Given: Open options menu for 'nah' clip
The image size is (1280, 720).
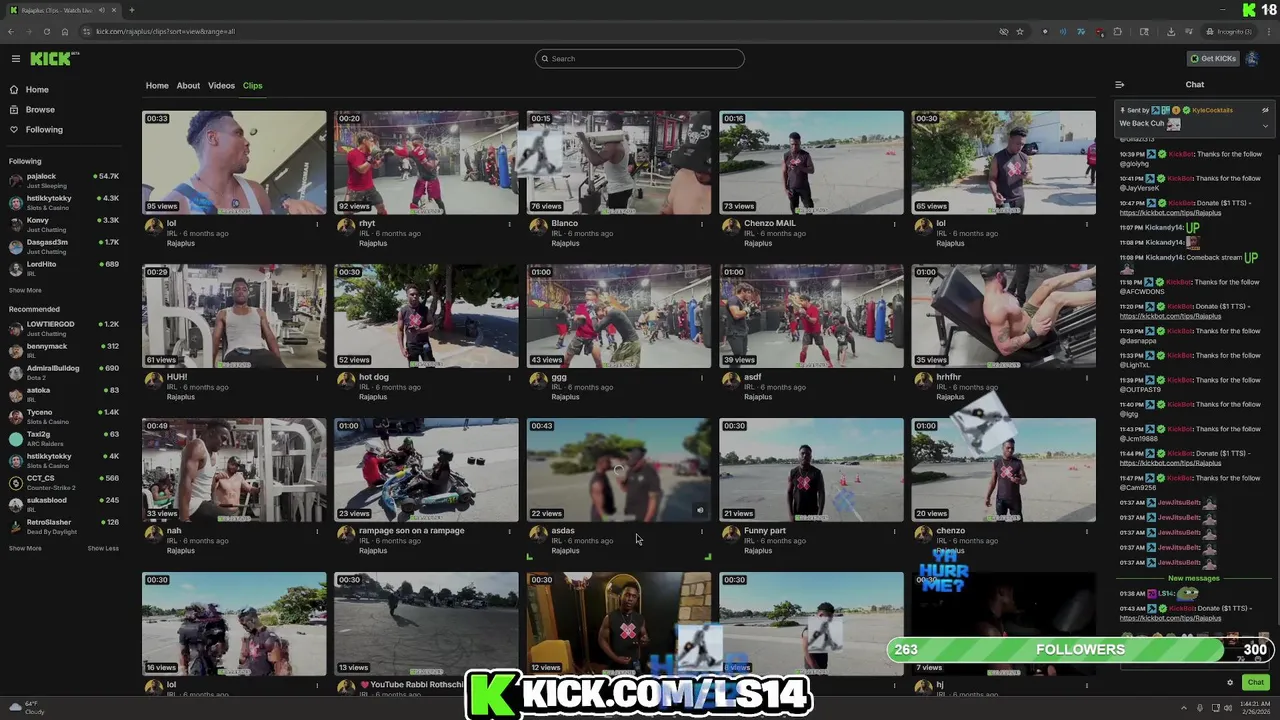Looking at the screenshot, I should pos(317,532).
